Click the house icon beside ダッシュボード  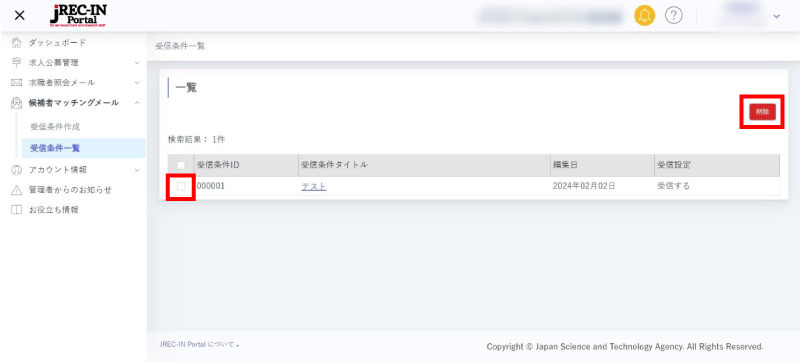point(16,42)
